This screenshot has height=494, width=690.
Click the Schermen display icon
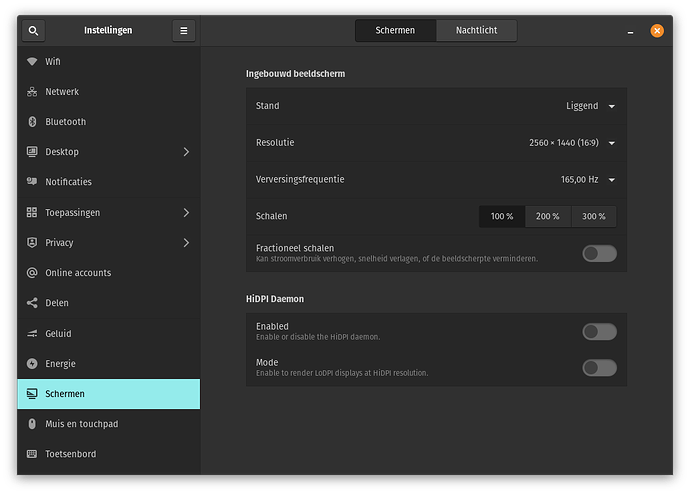(x=32, y=394)
